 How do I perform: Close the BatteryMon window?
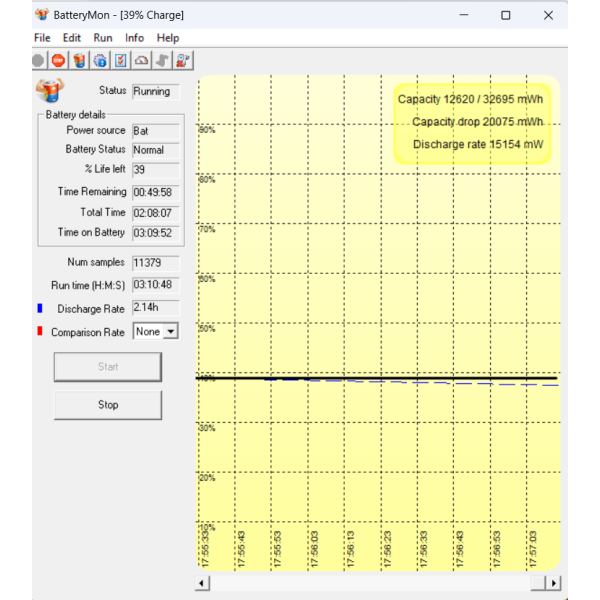click(548, 15)
